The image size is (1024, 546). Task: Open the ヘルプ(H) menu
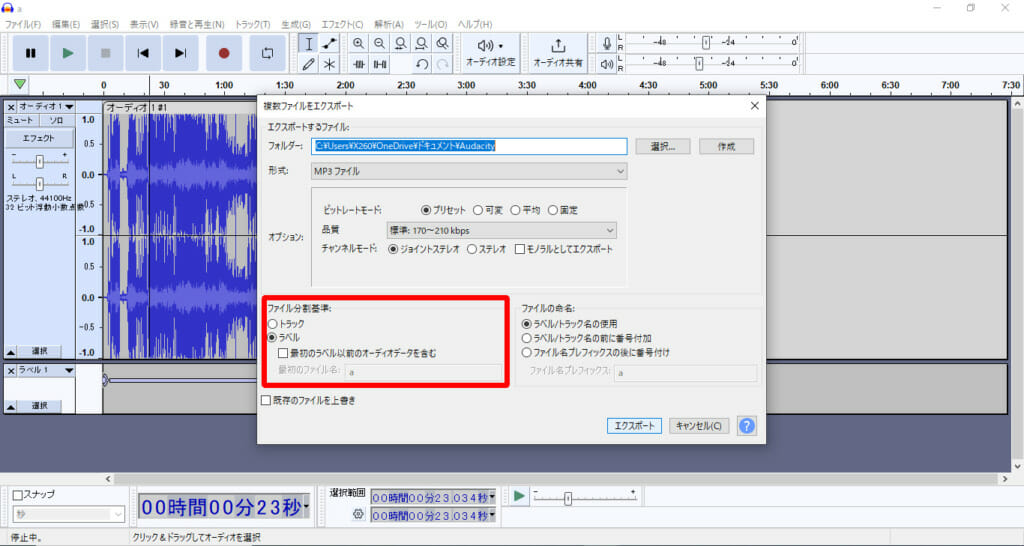click(x=475, y=24)
